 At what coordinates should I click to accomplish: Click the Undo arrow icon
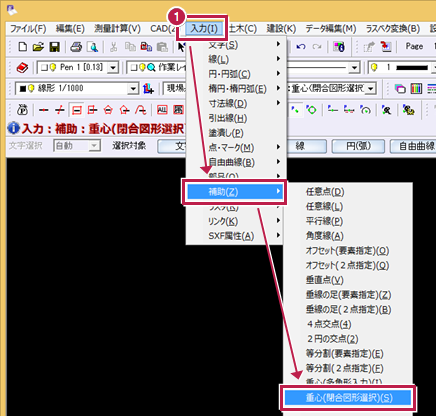[301, 47]
